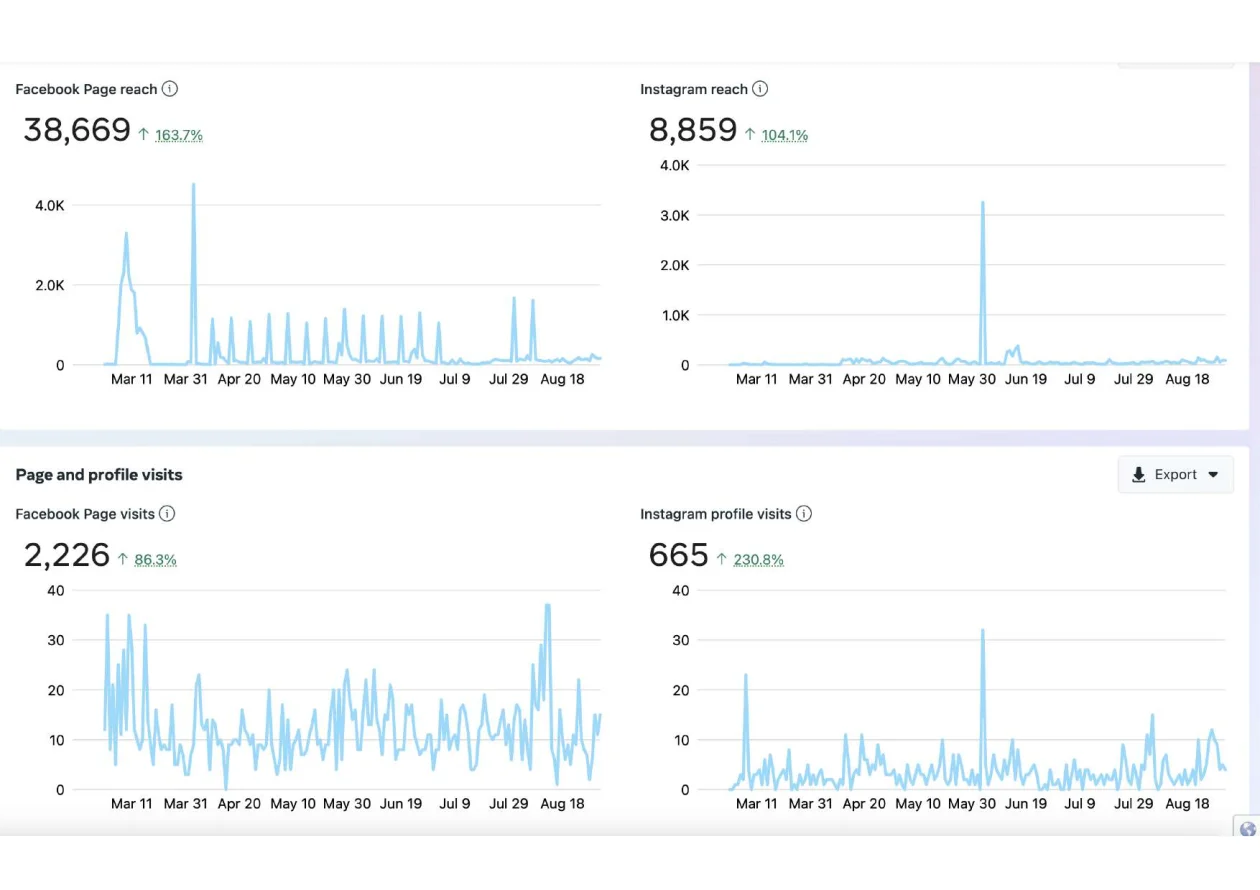
Task: View the Facebook Page visits info icon
Action: point(169,513)
